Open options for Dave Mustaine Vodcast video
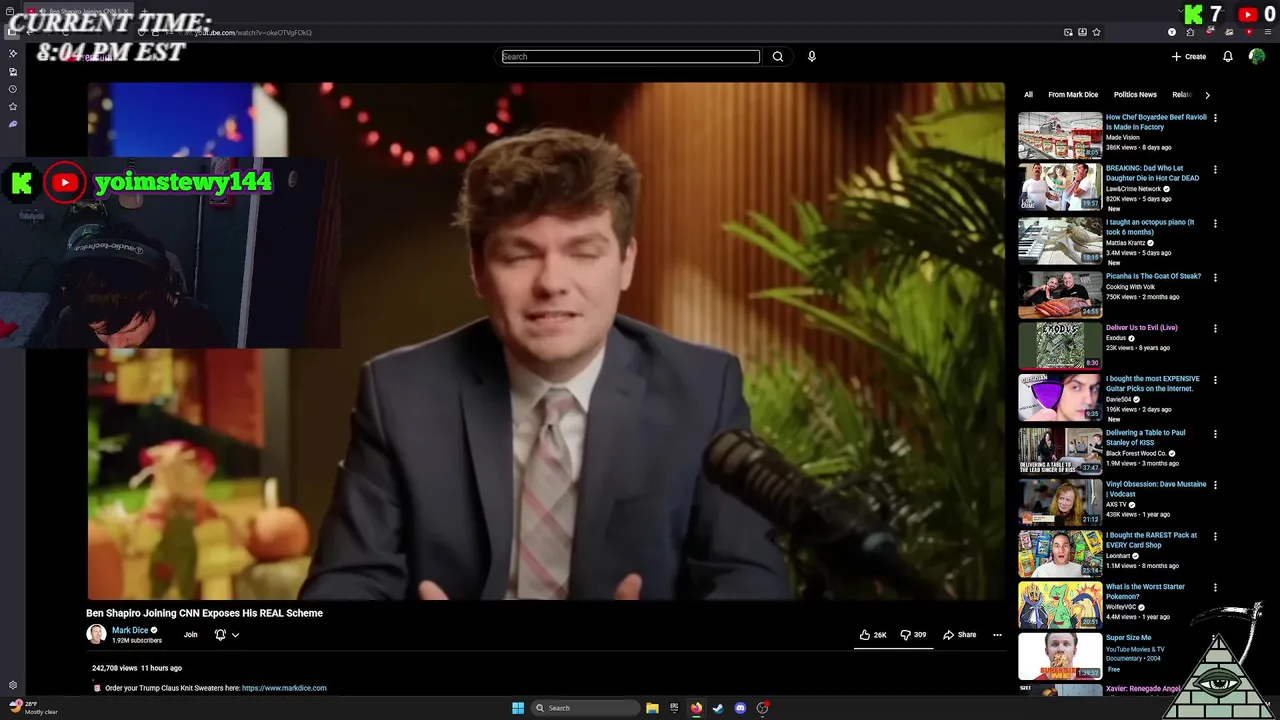This screenshot has width=1280, height=720. (x=1215, y=485)
